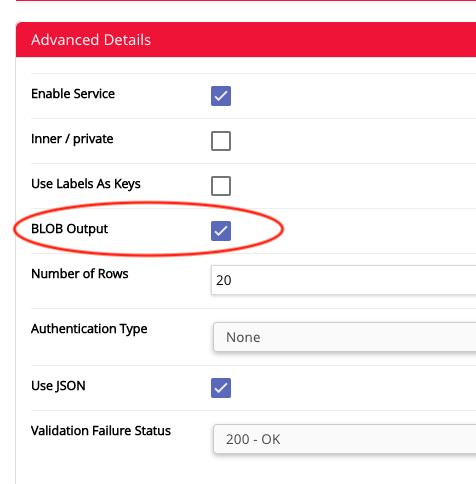Click the Advanced Details panel title
The height and width of the screenshot is (484, 476).
(x=91, y=40)
